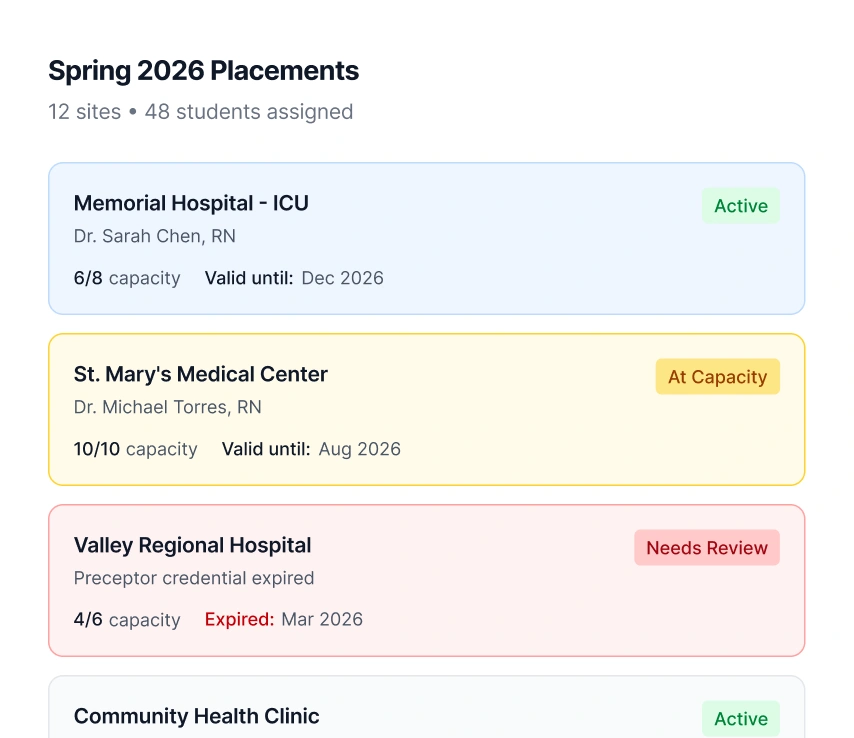
Task: Click the Needs Review badge on Valley Regional
Action: pyautogui.click(x=706, y=548)
